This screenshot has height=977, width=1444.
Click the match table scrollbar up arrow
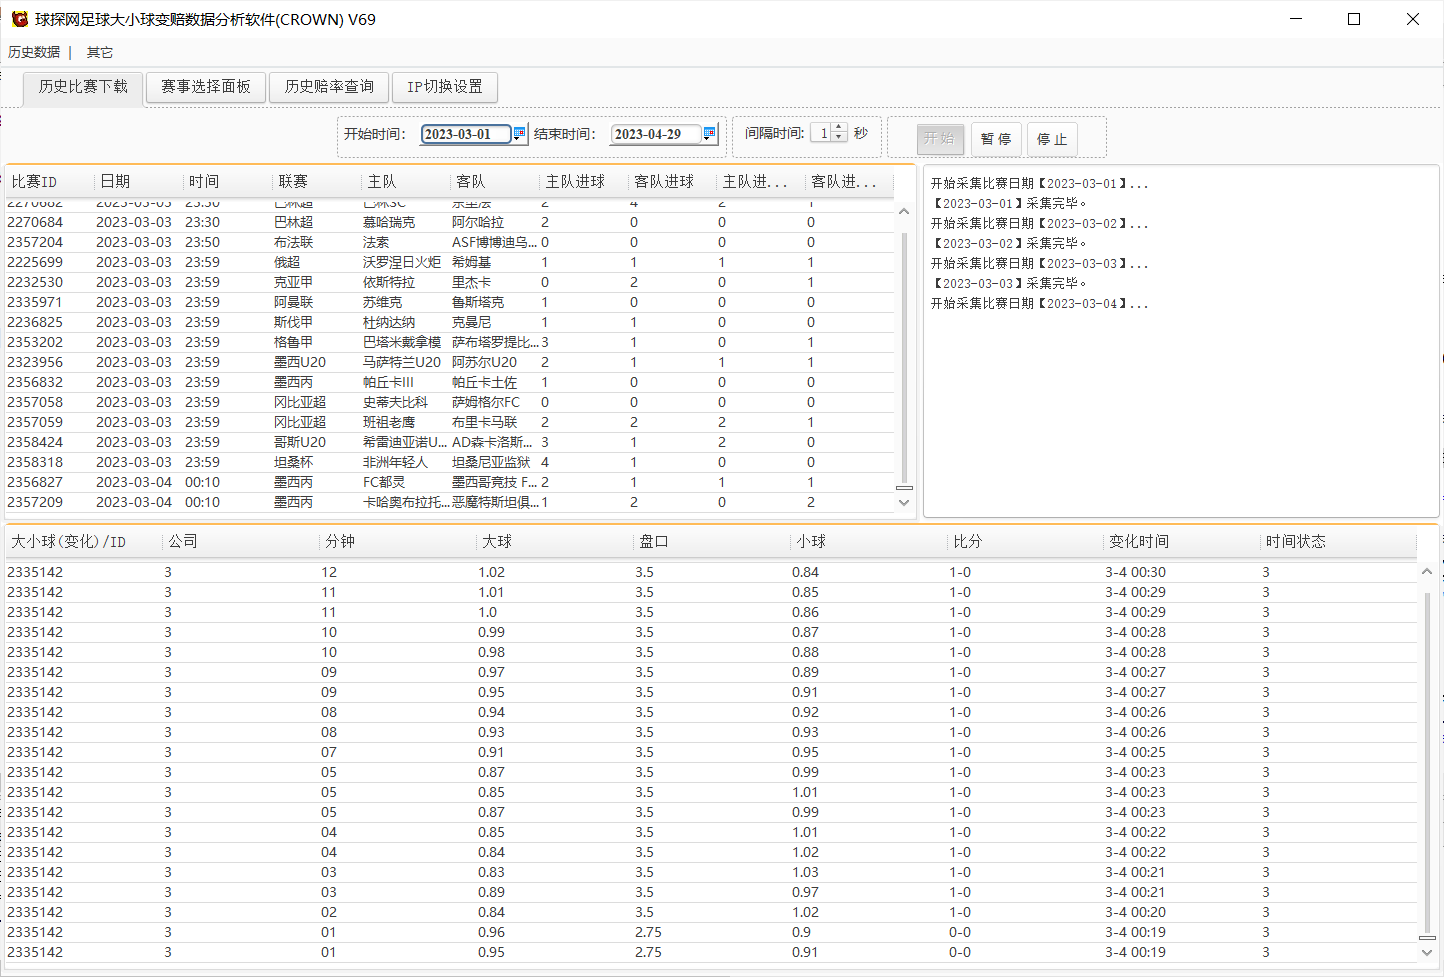pos(904,212)
